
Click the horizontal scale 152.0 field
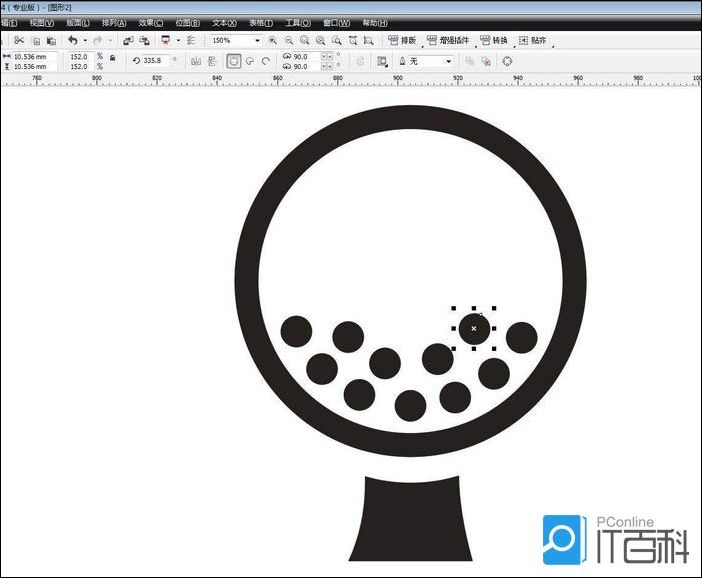coord(80,57)
